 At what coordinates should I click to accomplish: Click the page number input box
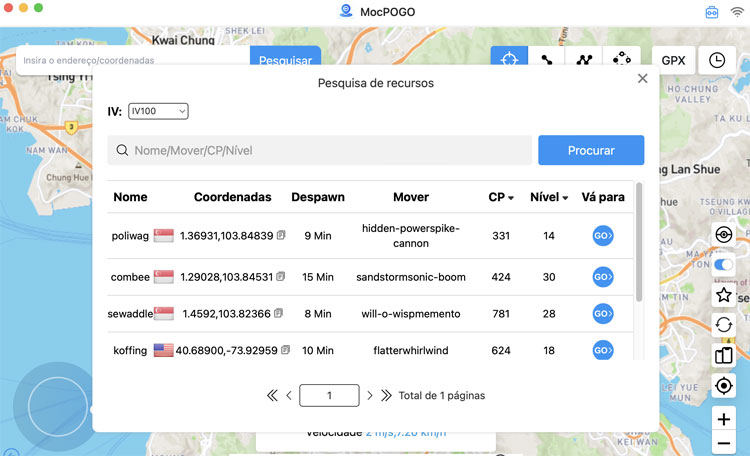(x=328, y=395)
